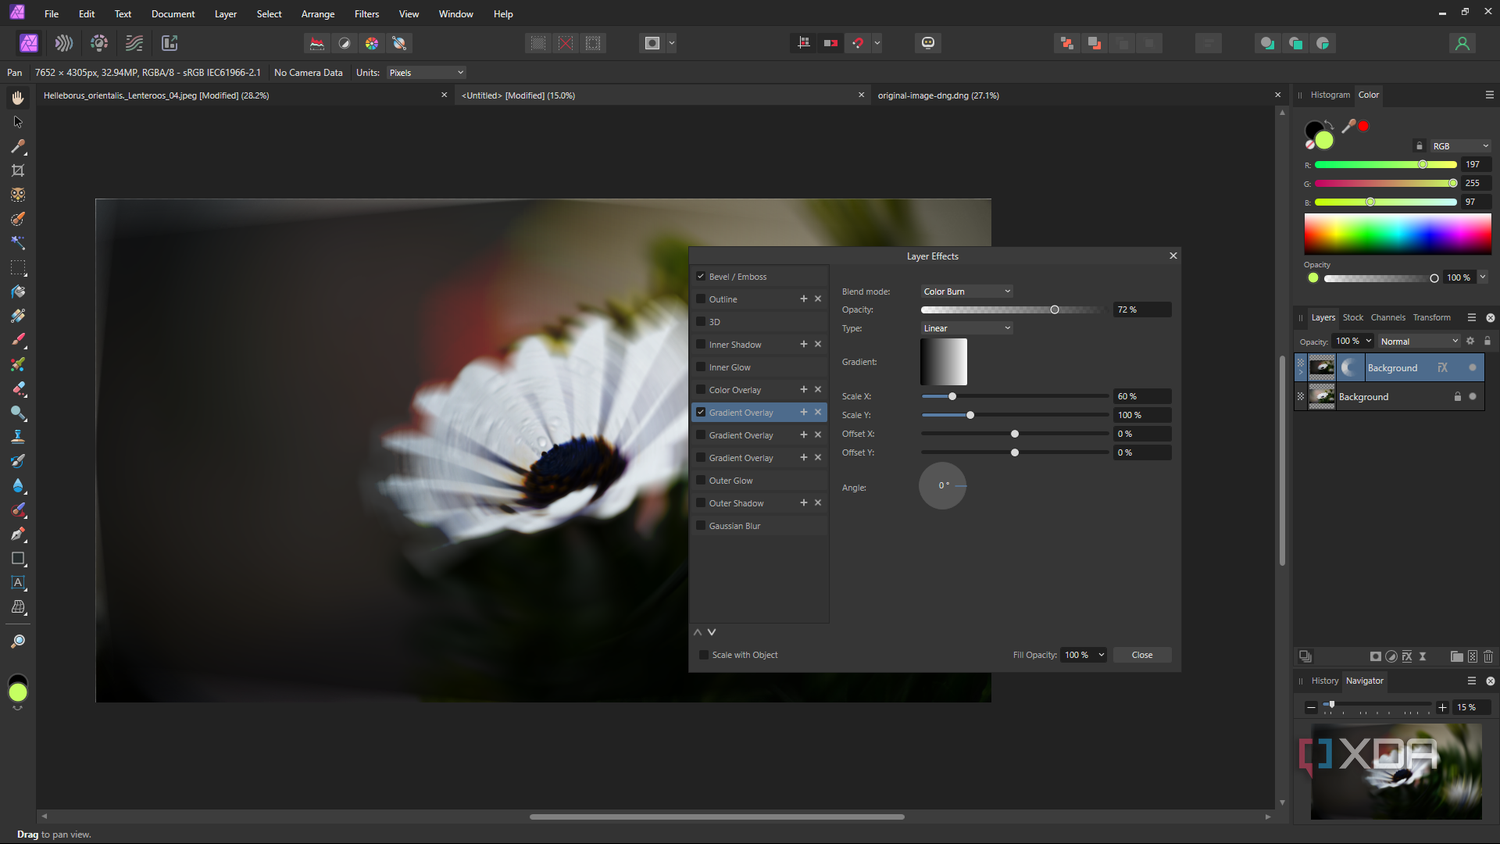The image size is (1500, 844).
Task: Open the Liquify Persona icon
Action: tap(64, 43)
